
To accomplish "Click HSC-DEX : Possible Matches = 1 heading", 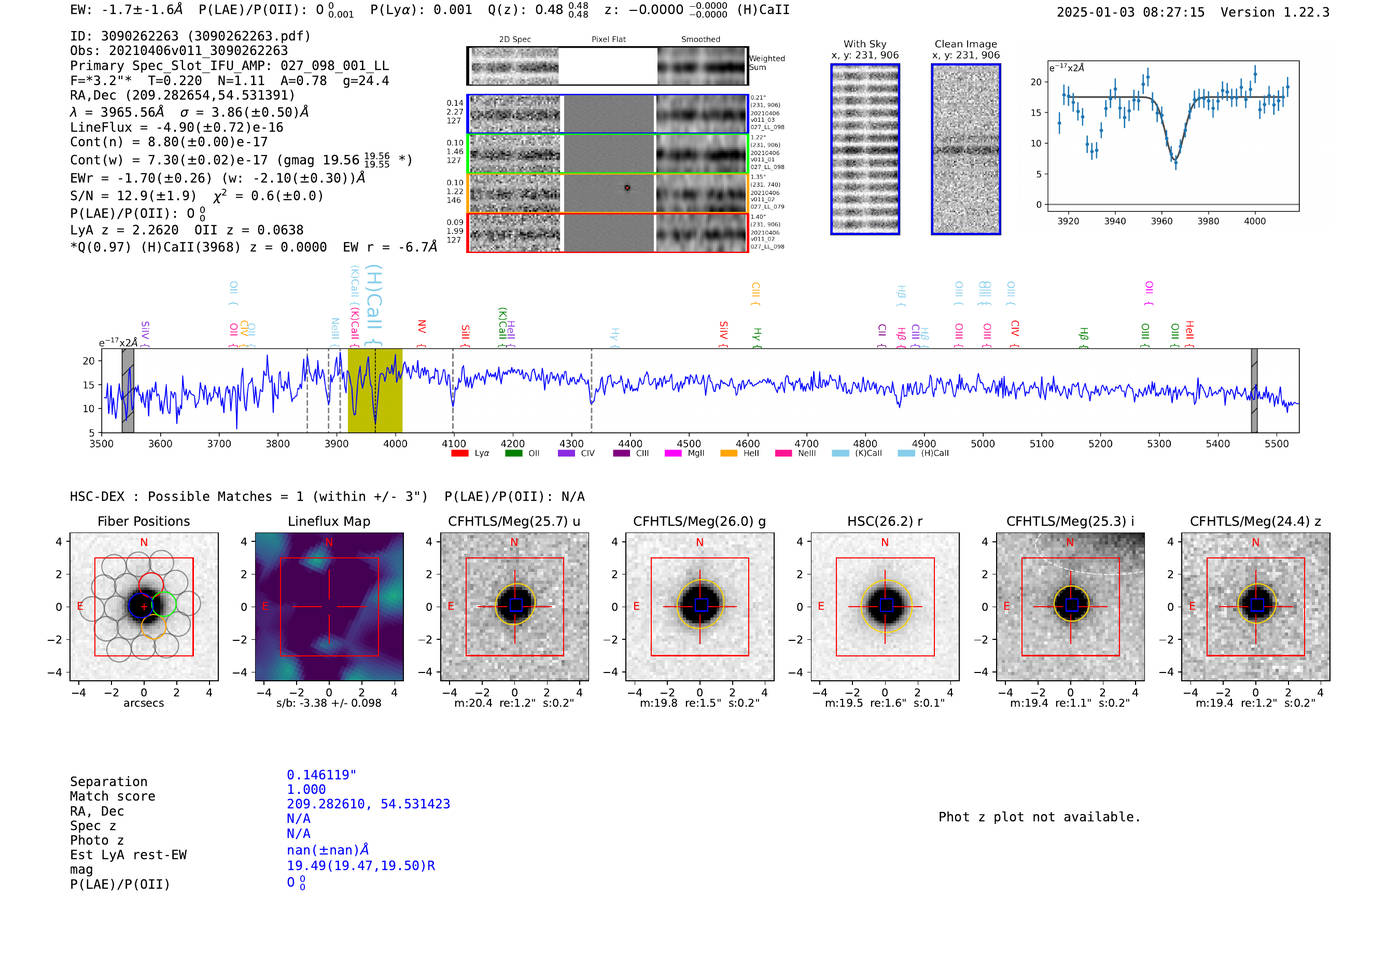I will click(x=249, y=497).
